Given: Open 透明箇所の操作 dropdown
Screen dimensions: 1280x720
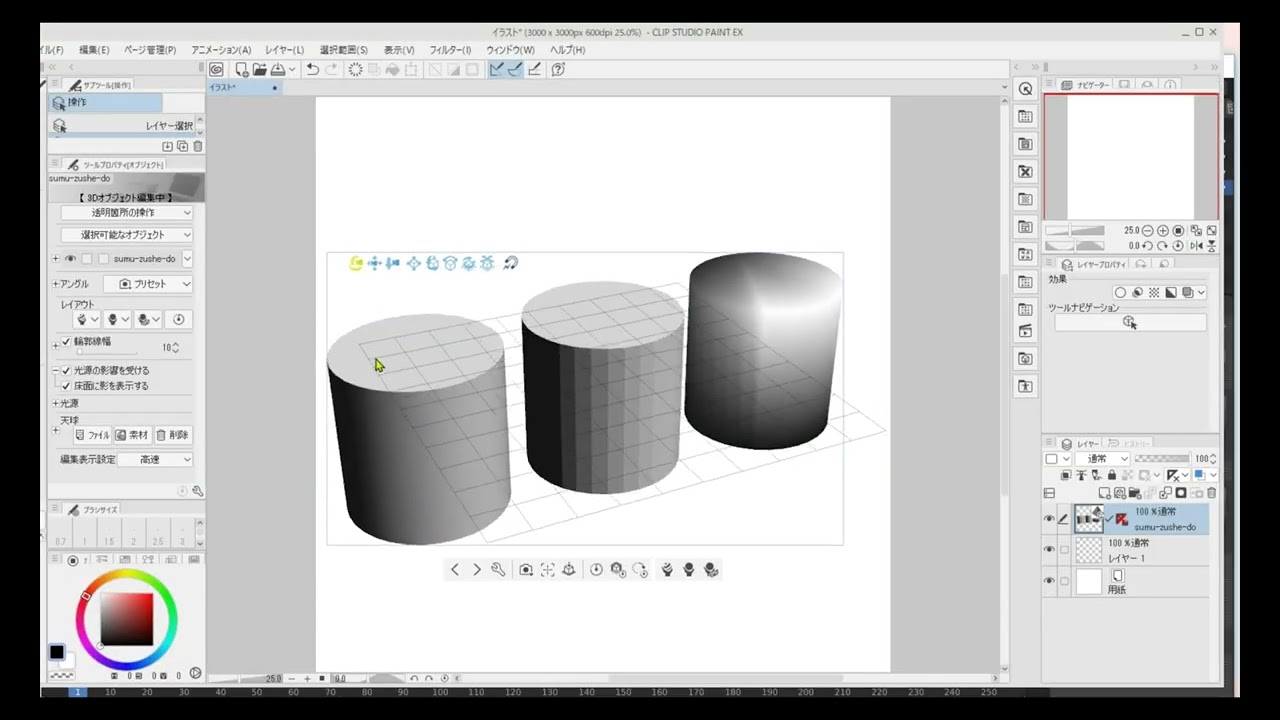Looking at the screenshot, I should tap(127, 212).
